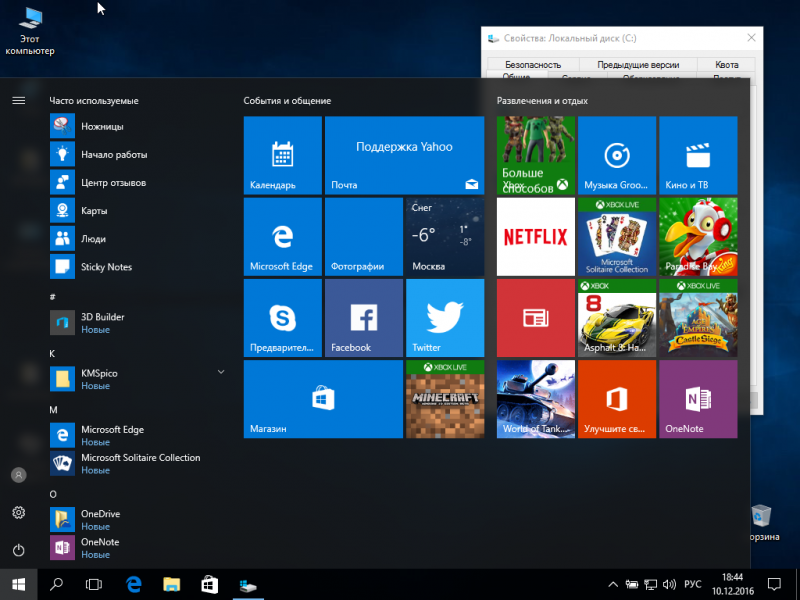Open 3D Builder from app list
Screen dimensions: 800x600
coord(138,323)
